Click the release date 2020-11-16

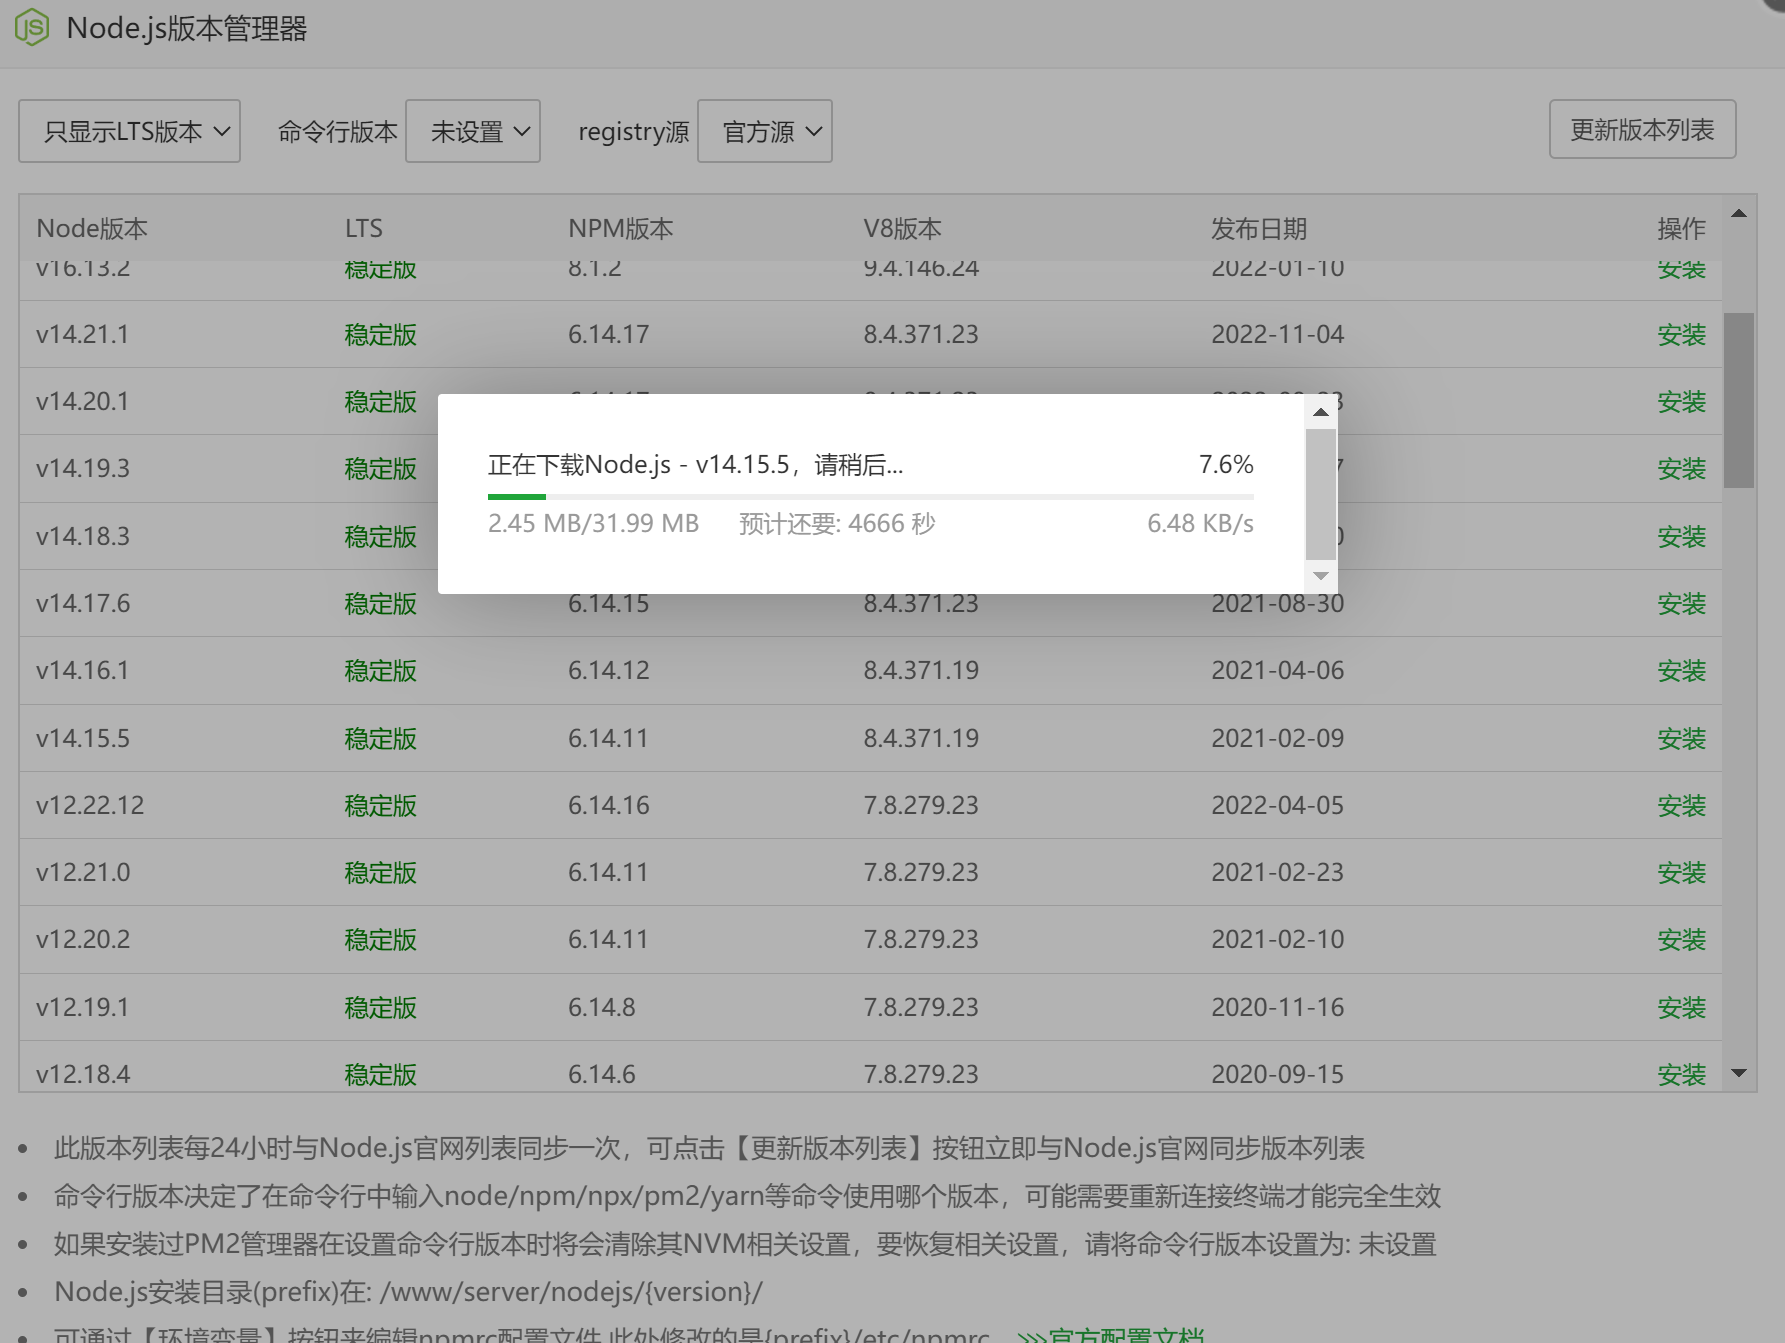click(x=1277, y=1007)
